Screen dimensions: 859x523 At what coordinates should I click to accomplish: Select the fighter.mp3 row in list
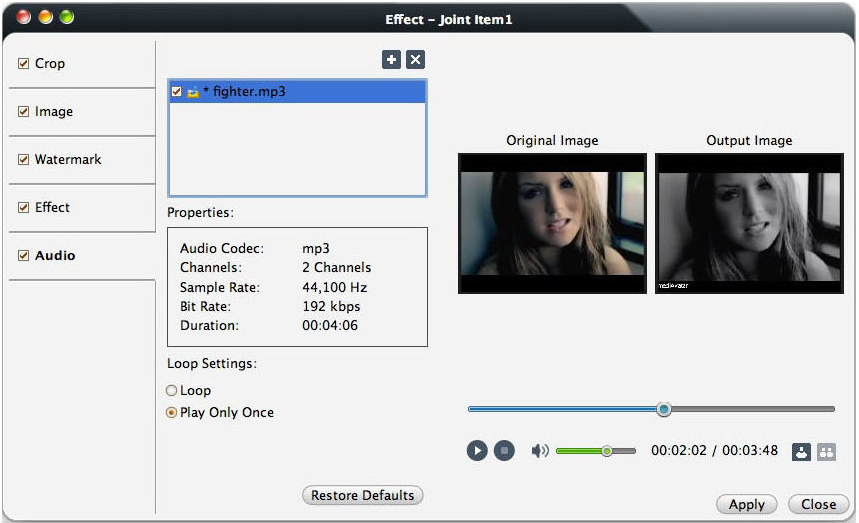click(297, 92)
